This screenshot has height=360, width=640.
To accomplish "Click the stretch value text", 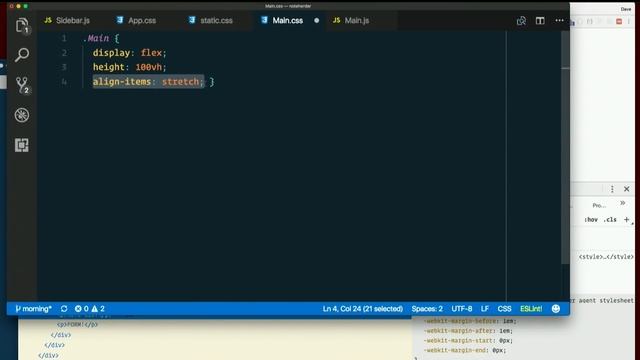I will click(180, 82).
